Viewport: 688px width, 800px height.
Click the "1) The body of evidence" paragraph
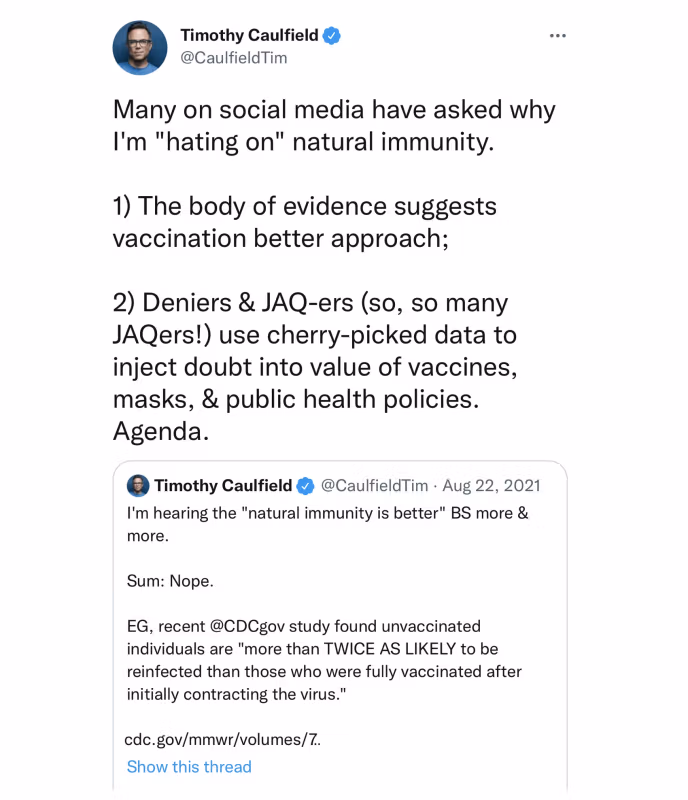click(x=304, y=222)
